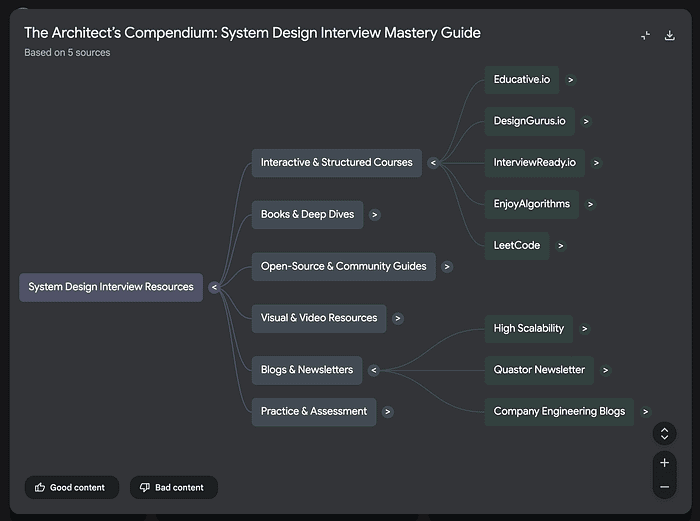The image size is (700, 521).
Task: Expand Practice & Assessment arrow
Action: pyautogui.click(x=387, y=412)
